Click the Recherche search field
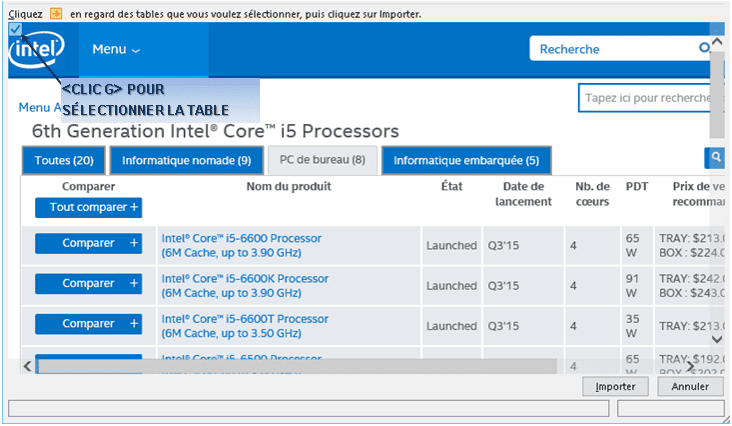The width and height of the screenshot is (732, 426). 620,49
